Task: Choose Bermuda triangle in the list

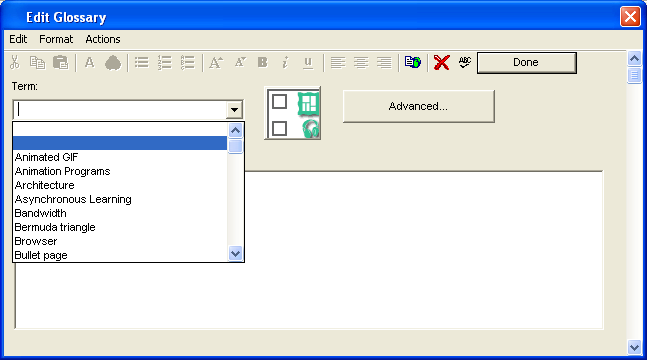Action: [55, 227]
